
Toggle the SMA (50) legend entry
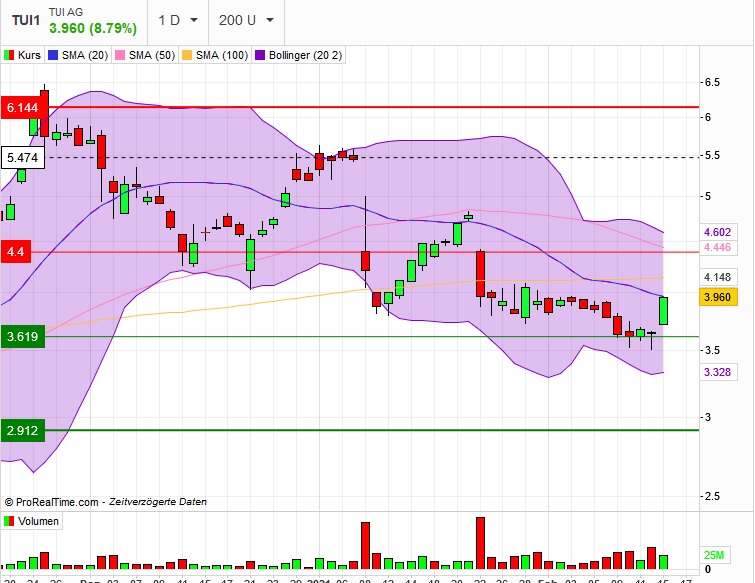tap(145, 55)
